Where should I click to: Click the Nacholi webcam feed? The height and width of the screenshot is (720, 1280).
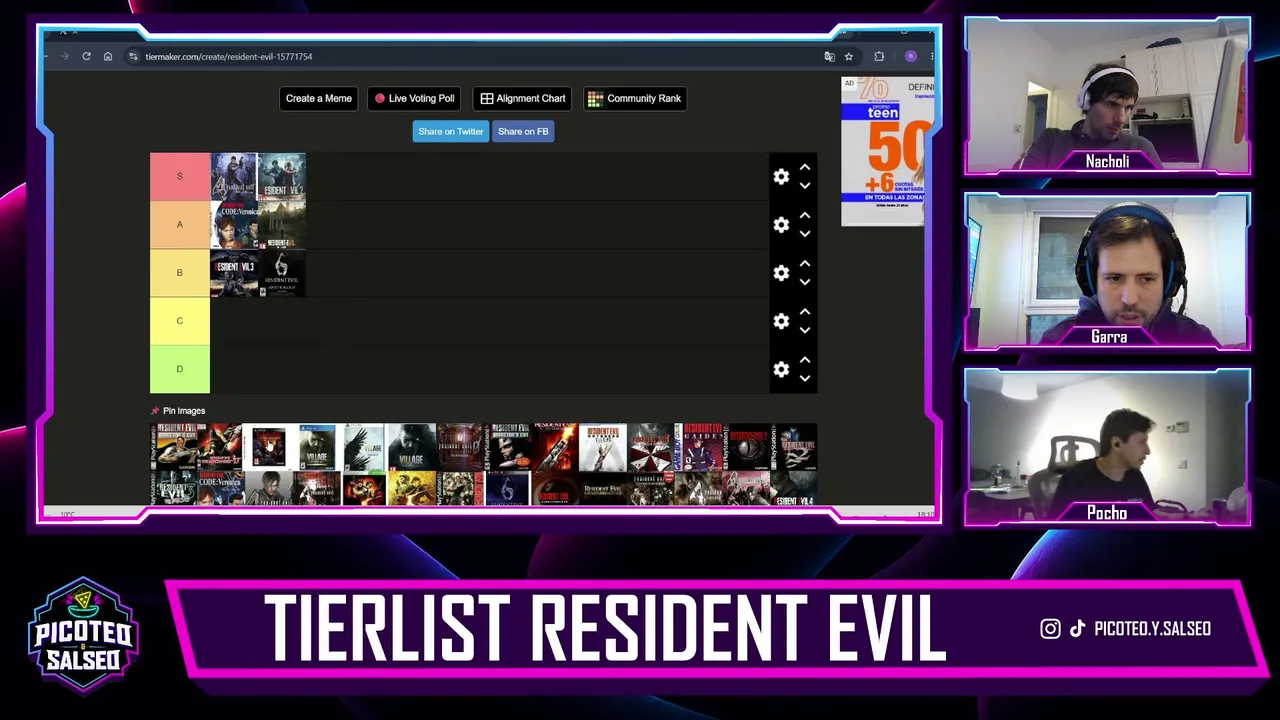tap(1107, 95)
